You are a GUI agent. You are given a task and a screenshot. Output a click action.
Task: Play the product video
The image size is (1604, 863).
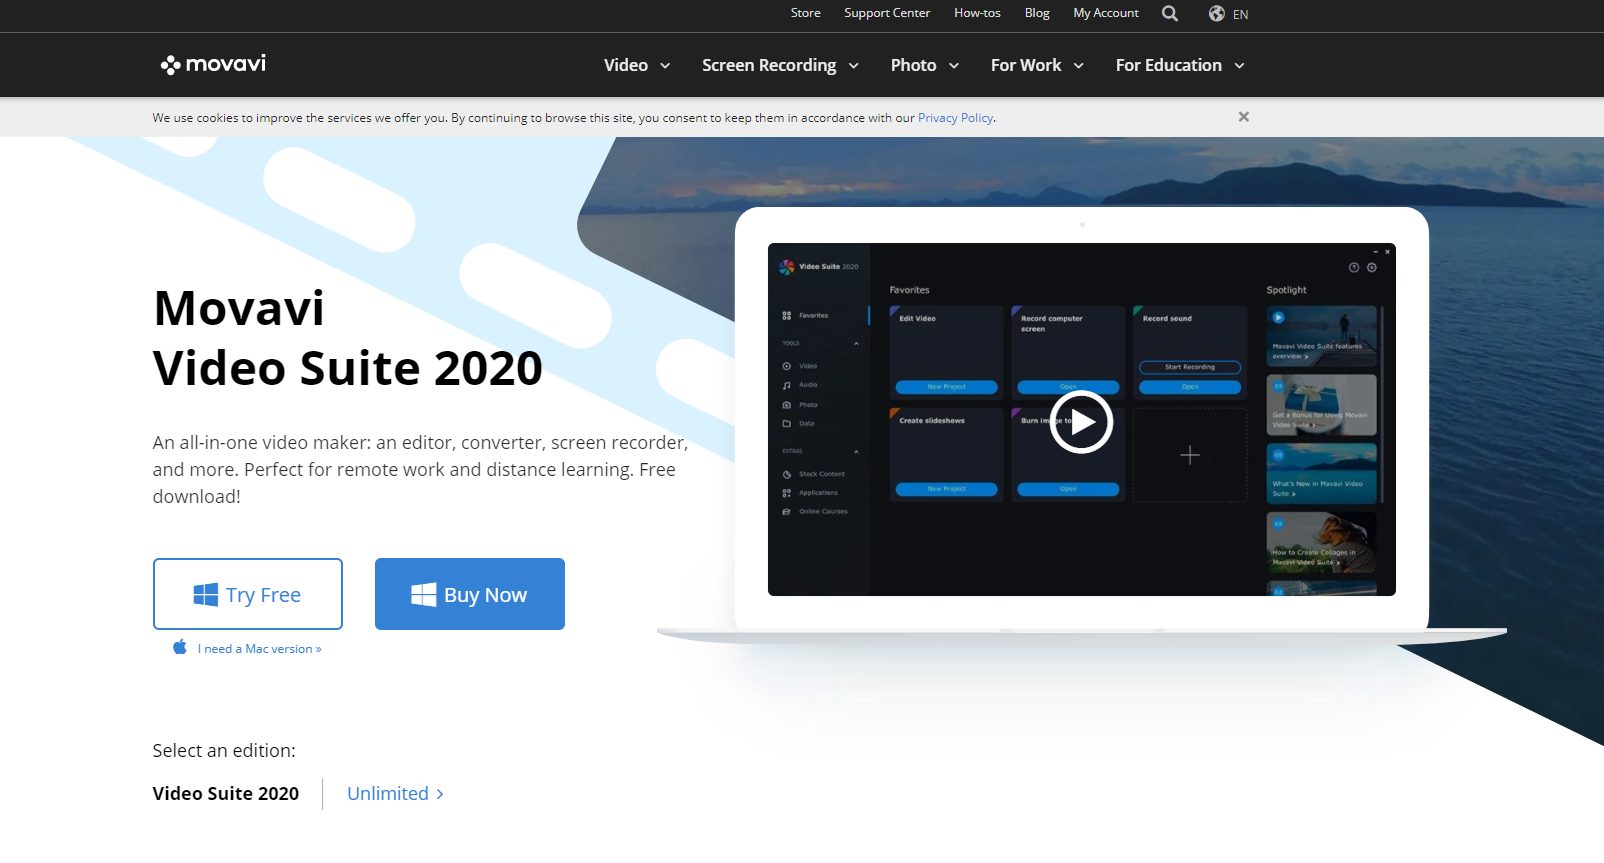tap(1081, 422)
